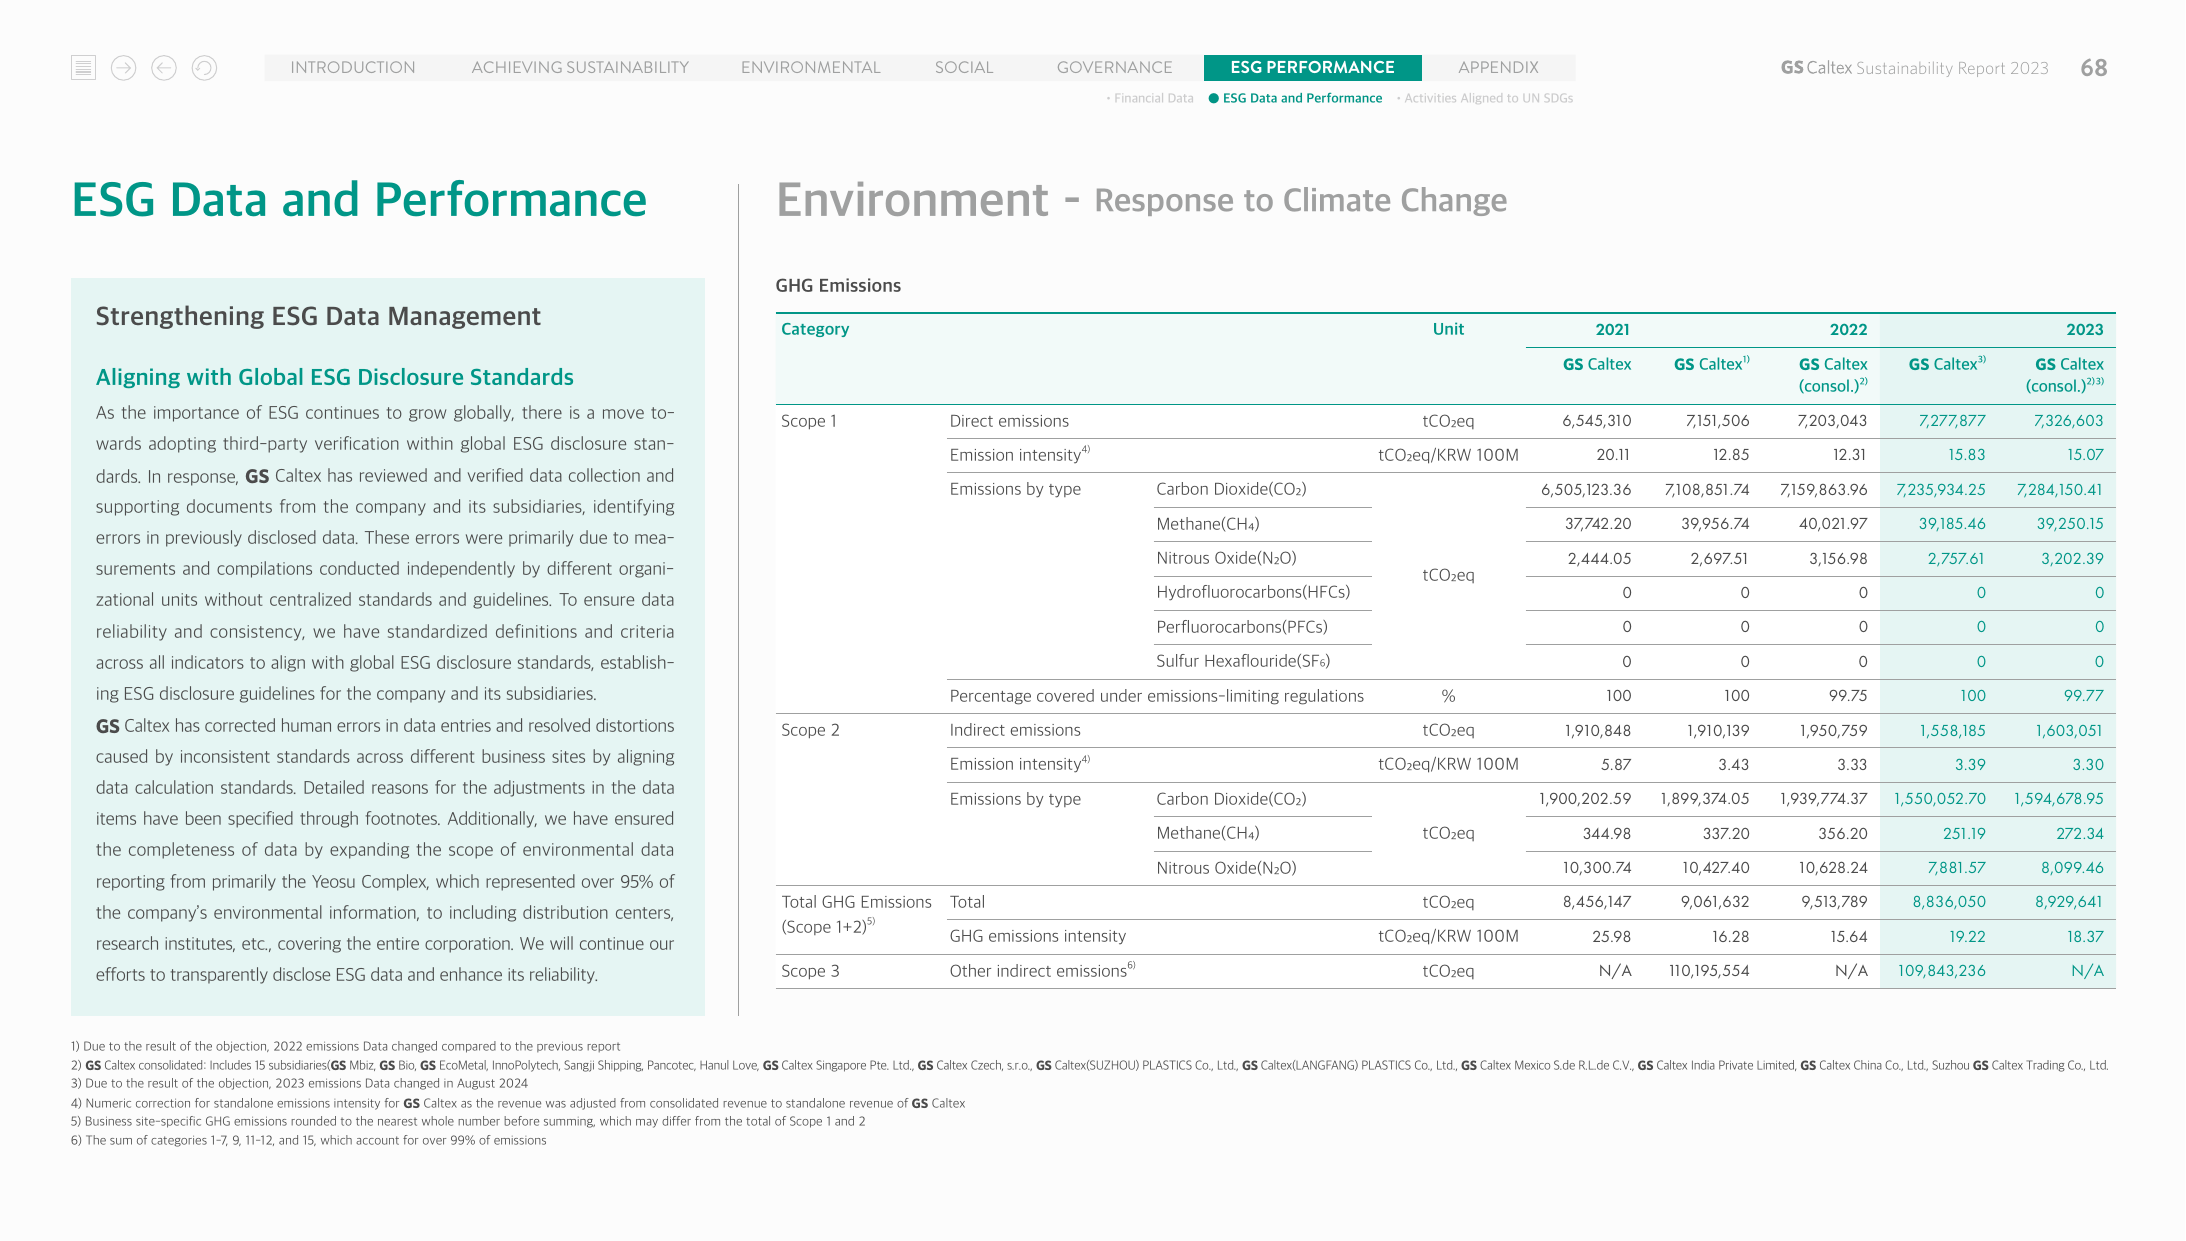Switch to ACHIEVING SUSTAINABILITY tab
Image resolution: width=2186 pixels, height=1241 pixels.
pos(580,67)
